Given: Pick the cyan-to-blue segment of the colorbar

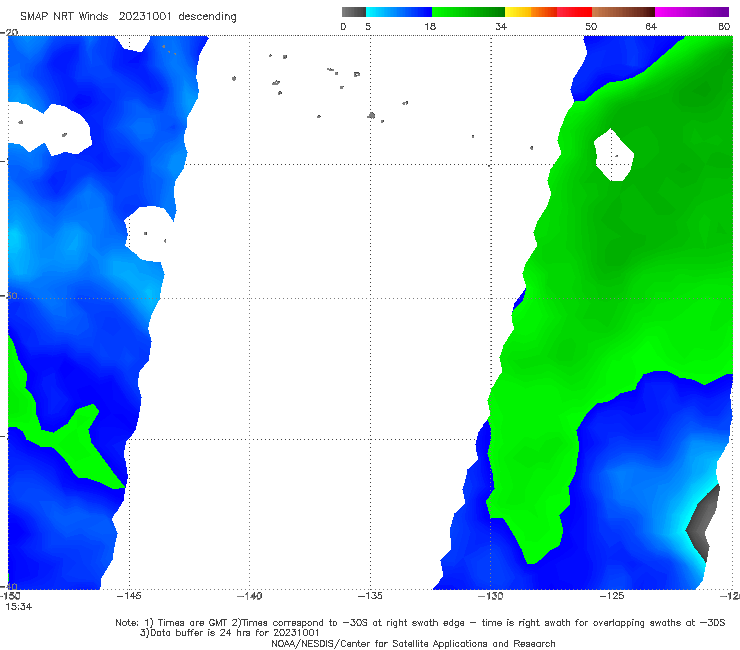Looking at the screenshot, I should tap(399, 12).
